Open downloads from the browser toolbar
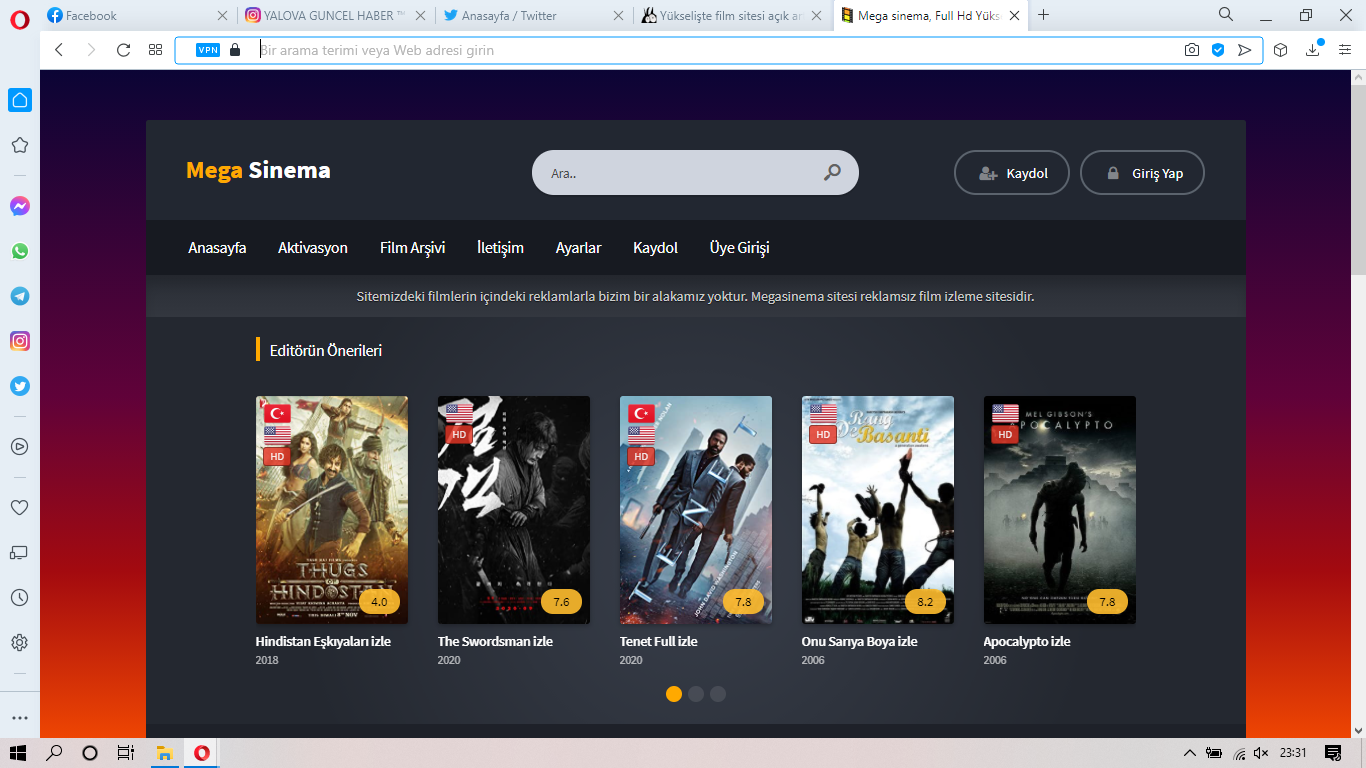This screenshot has height=768, width=1366. click(x=1314, y=50)
